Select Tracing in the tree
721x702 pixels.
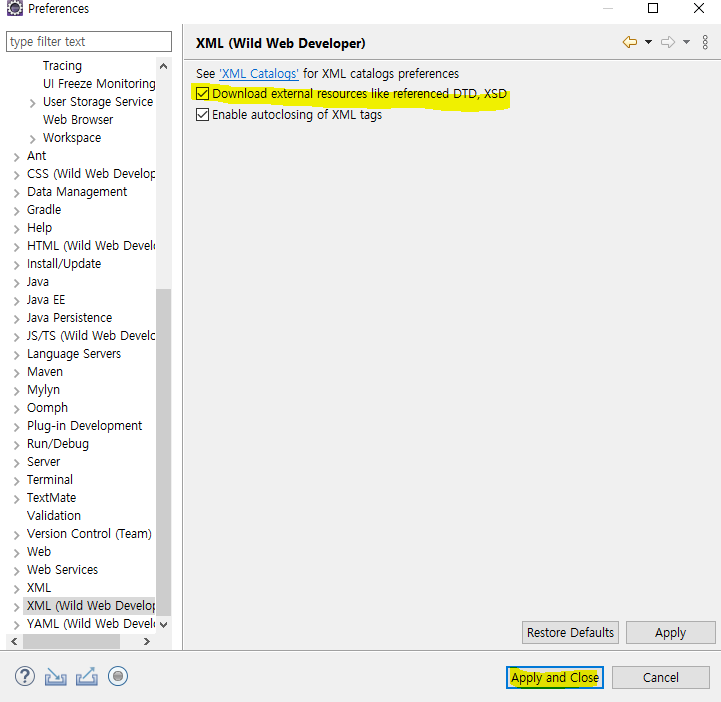[x=62, y=66]
